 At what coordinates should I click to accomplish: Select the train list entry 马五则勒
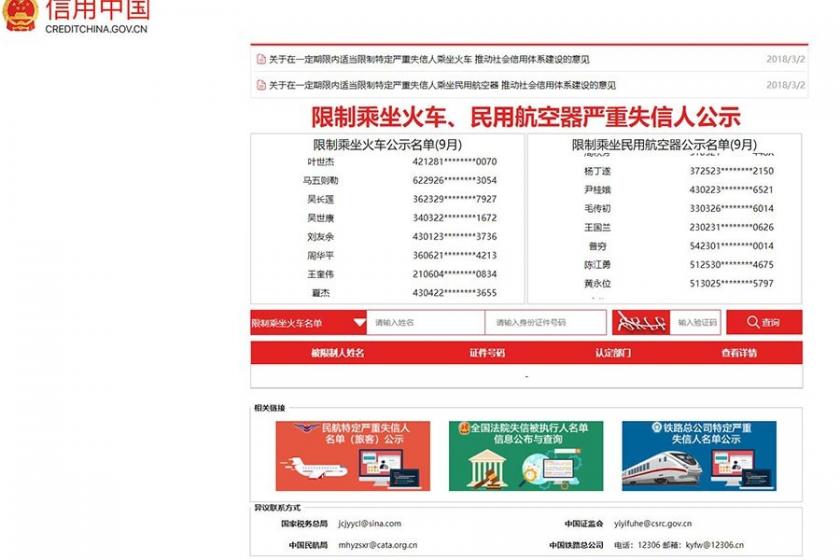320,181
